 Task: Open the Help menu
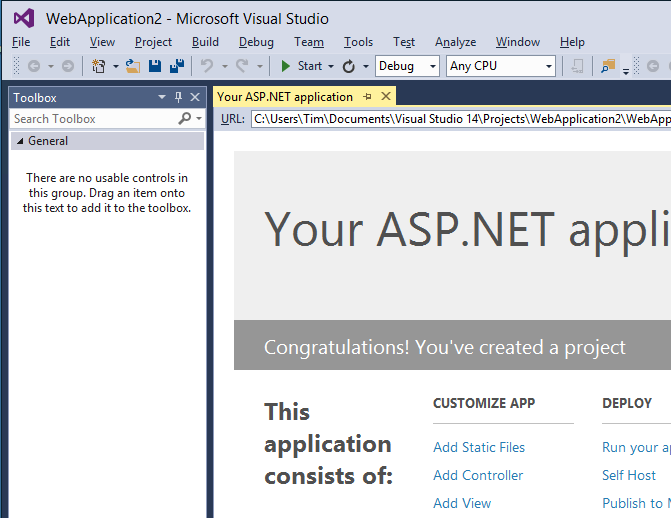(572, 42)
